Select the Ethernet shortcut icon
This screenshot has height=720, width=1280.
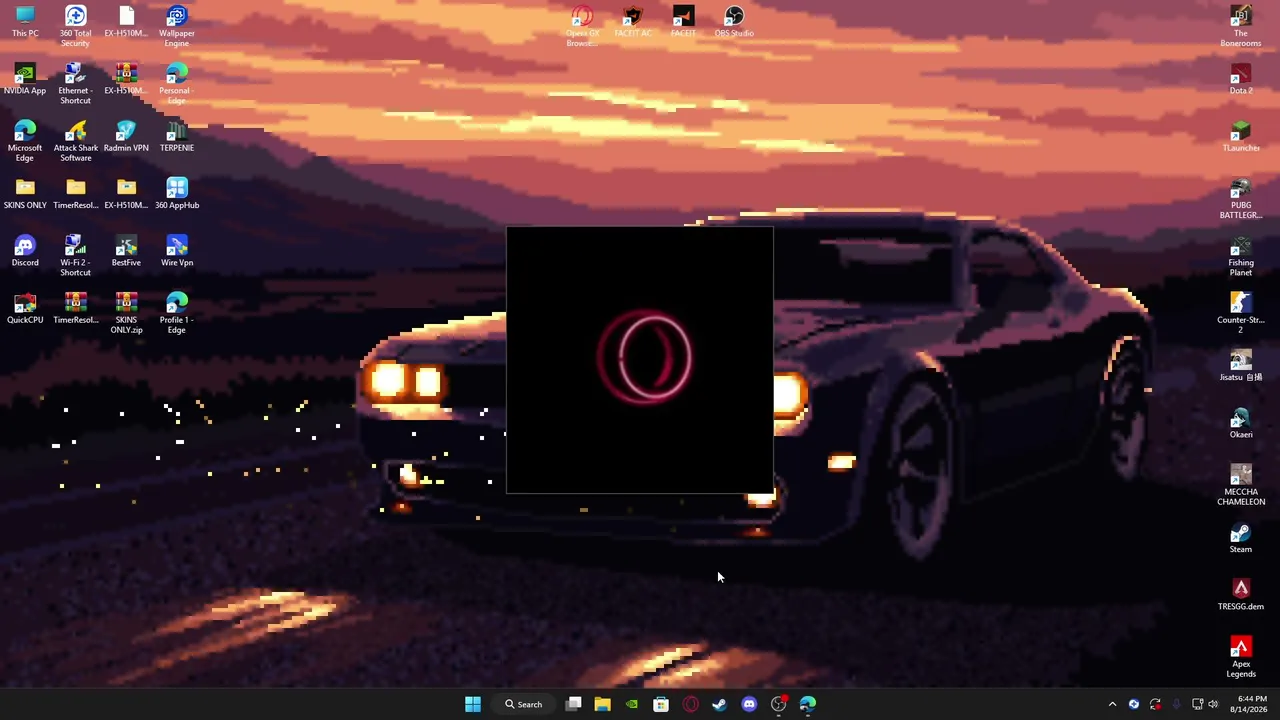[75, 84]
